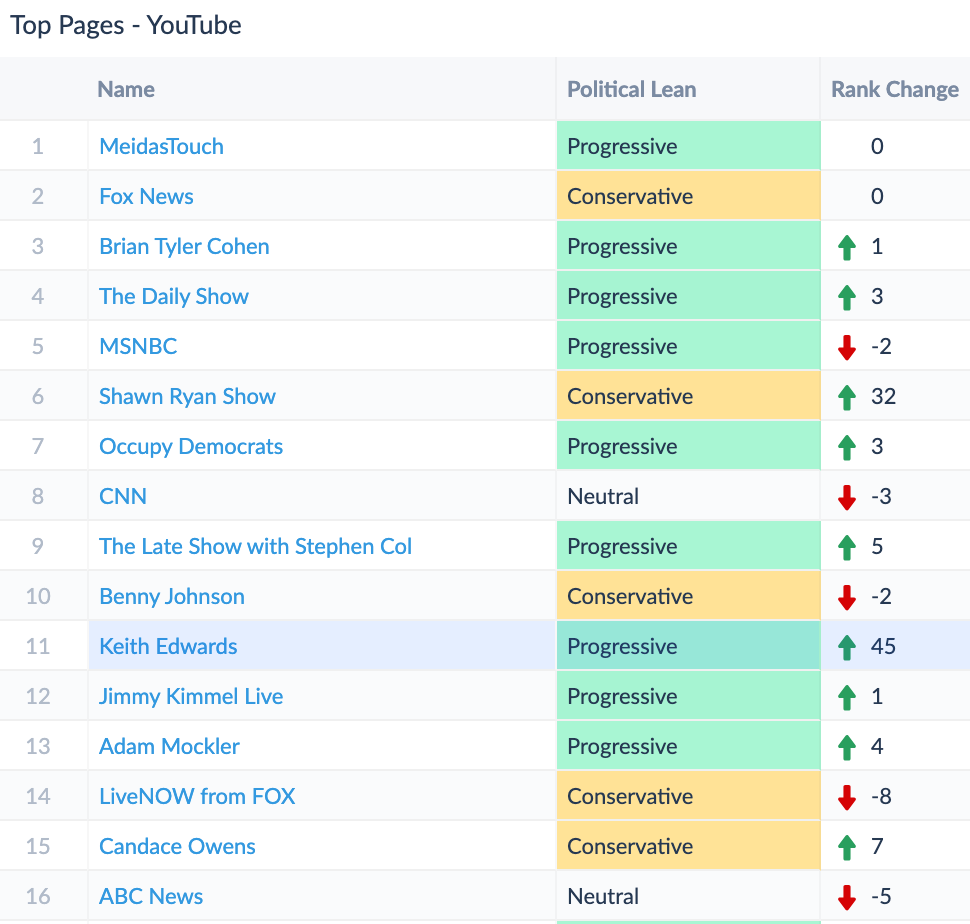Select Progressive cell in Keith Edwards row

(x=689, y=646)
